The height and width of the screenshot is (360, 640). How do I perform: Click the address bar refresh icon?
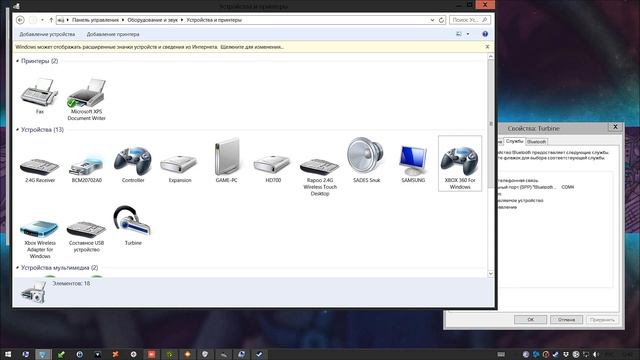441,20
